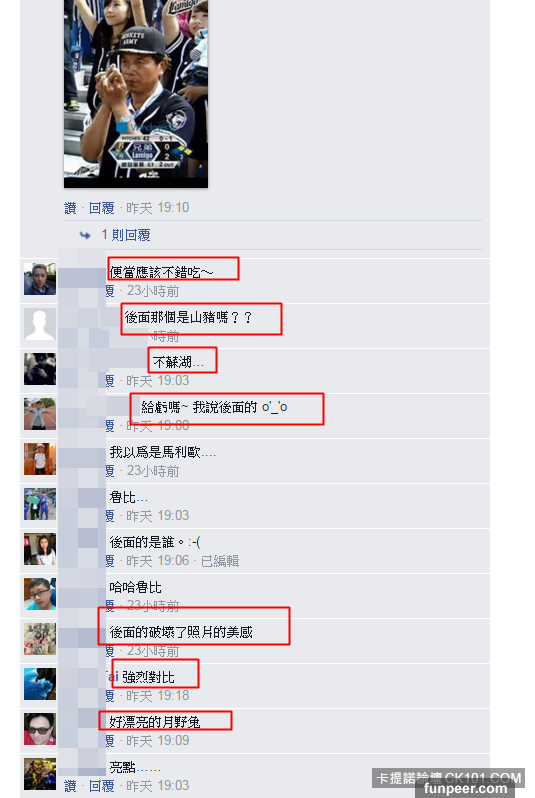Expand the 1 則回覆 replies thread

[126, 235]
